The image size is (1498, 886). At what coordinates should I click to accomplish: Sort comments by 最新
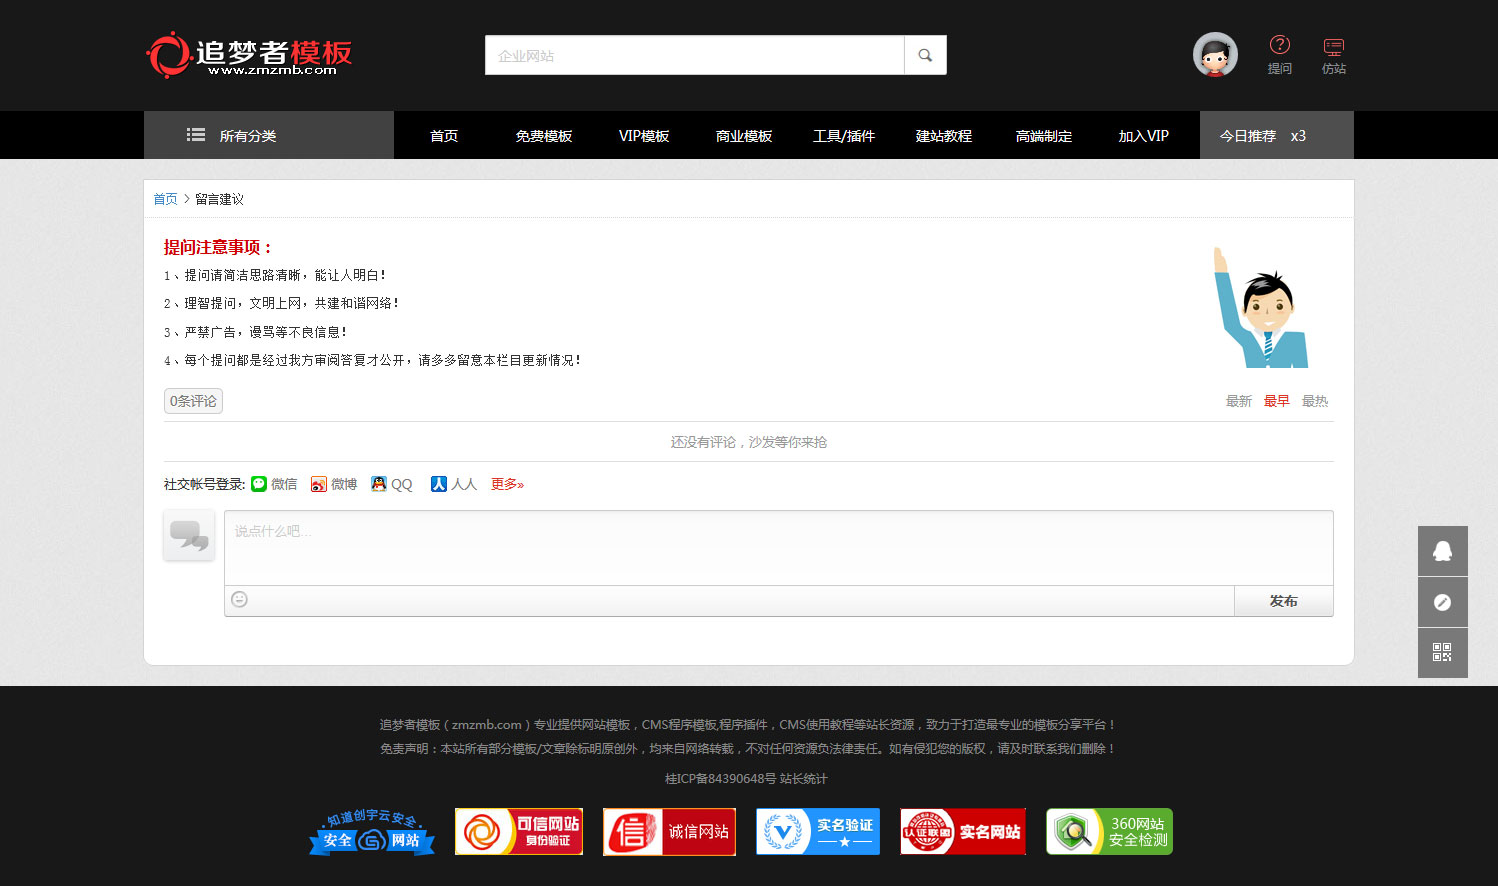tap(1238, 401)
